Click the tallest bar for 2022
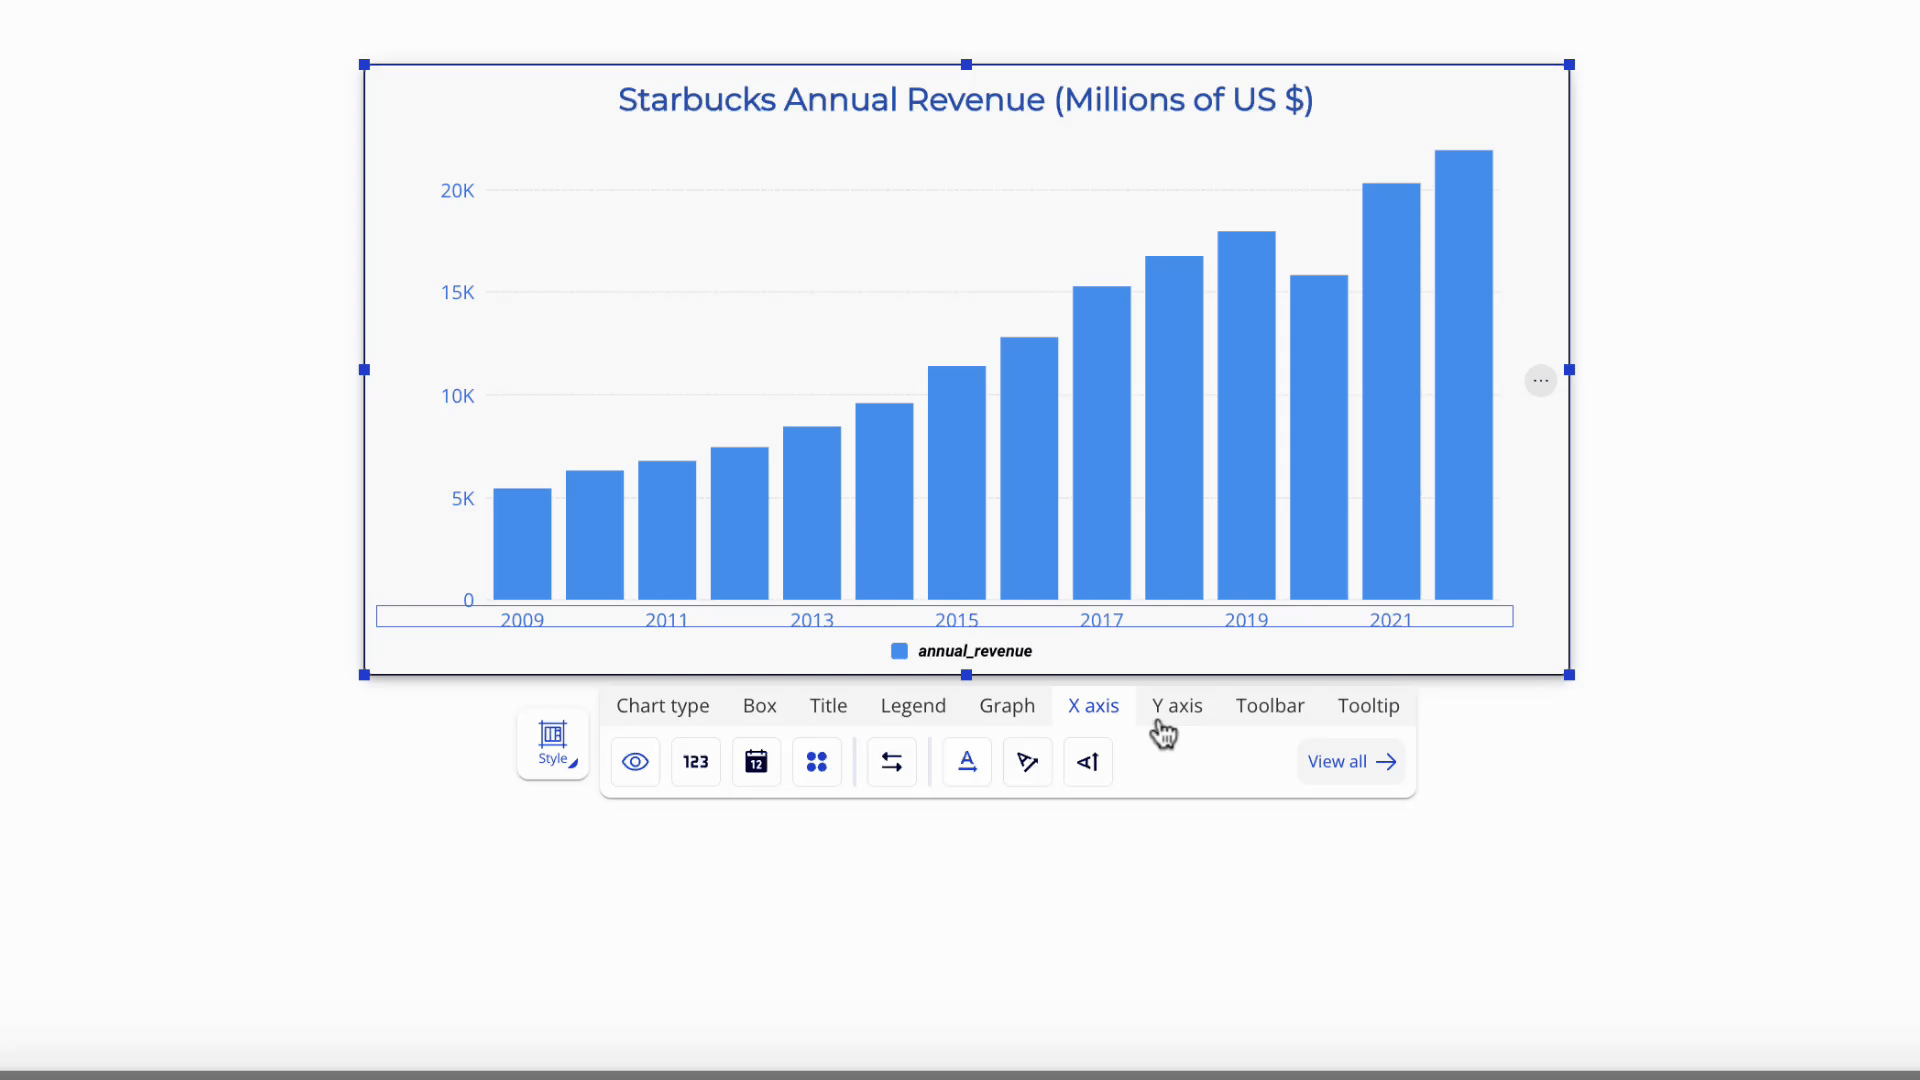Screen dimensions: 1920x1080 coord(1463,375)
